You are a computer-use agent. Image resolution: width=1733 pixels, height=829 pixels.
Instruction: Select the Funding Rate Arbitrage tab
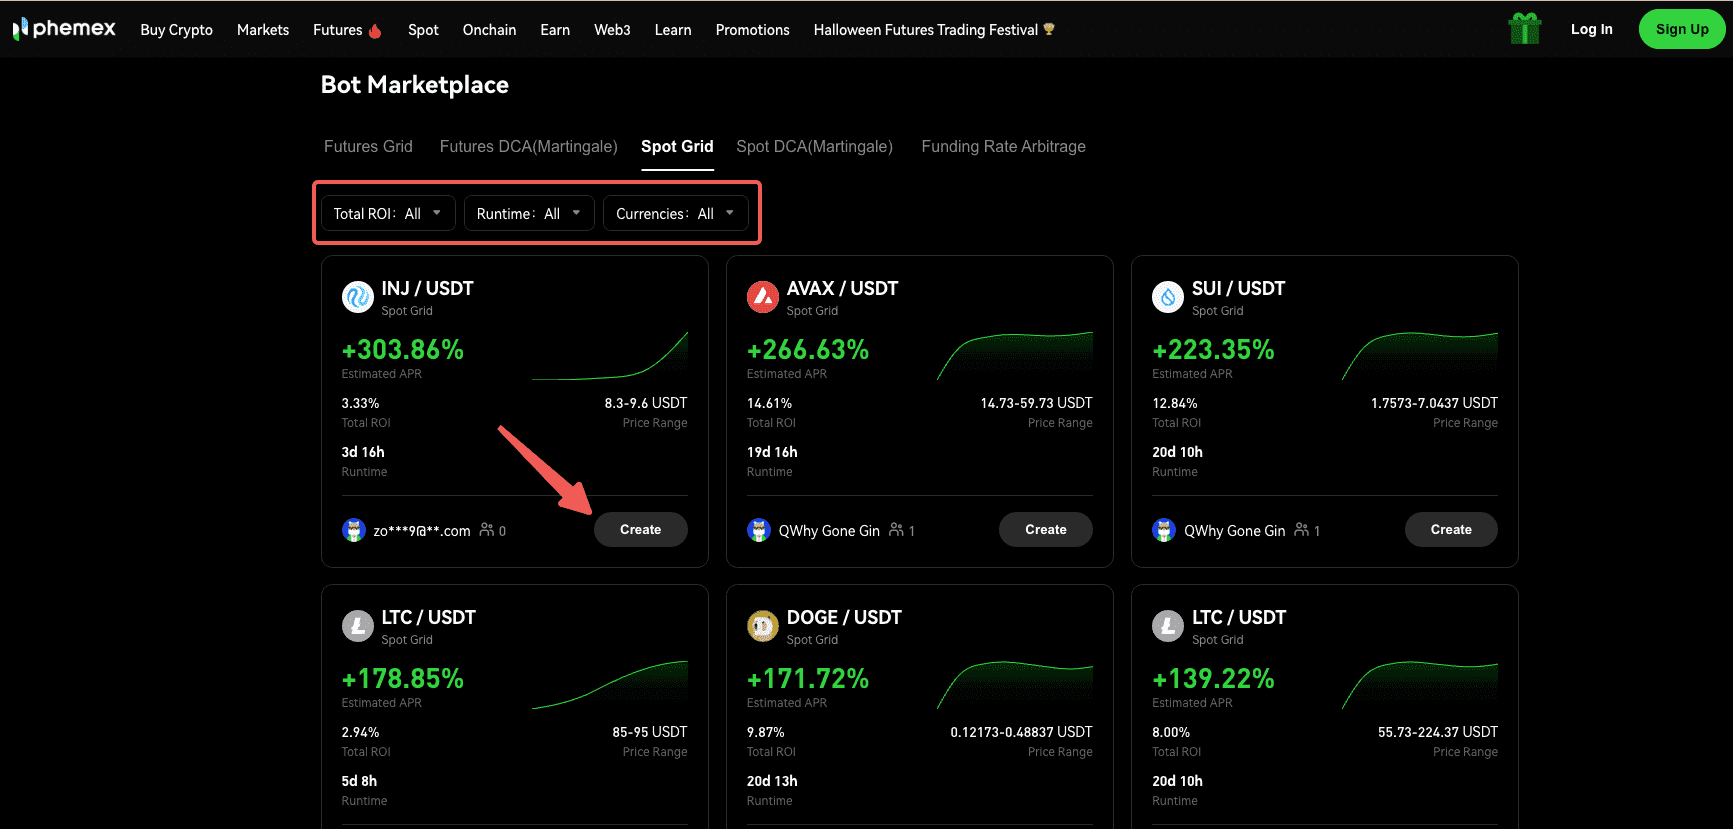1003,147
